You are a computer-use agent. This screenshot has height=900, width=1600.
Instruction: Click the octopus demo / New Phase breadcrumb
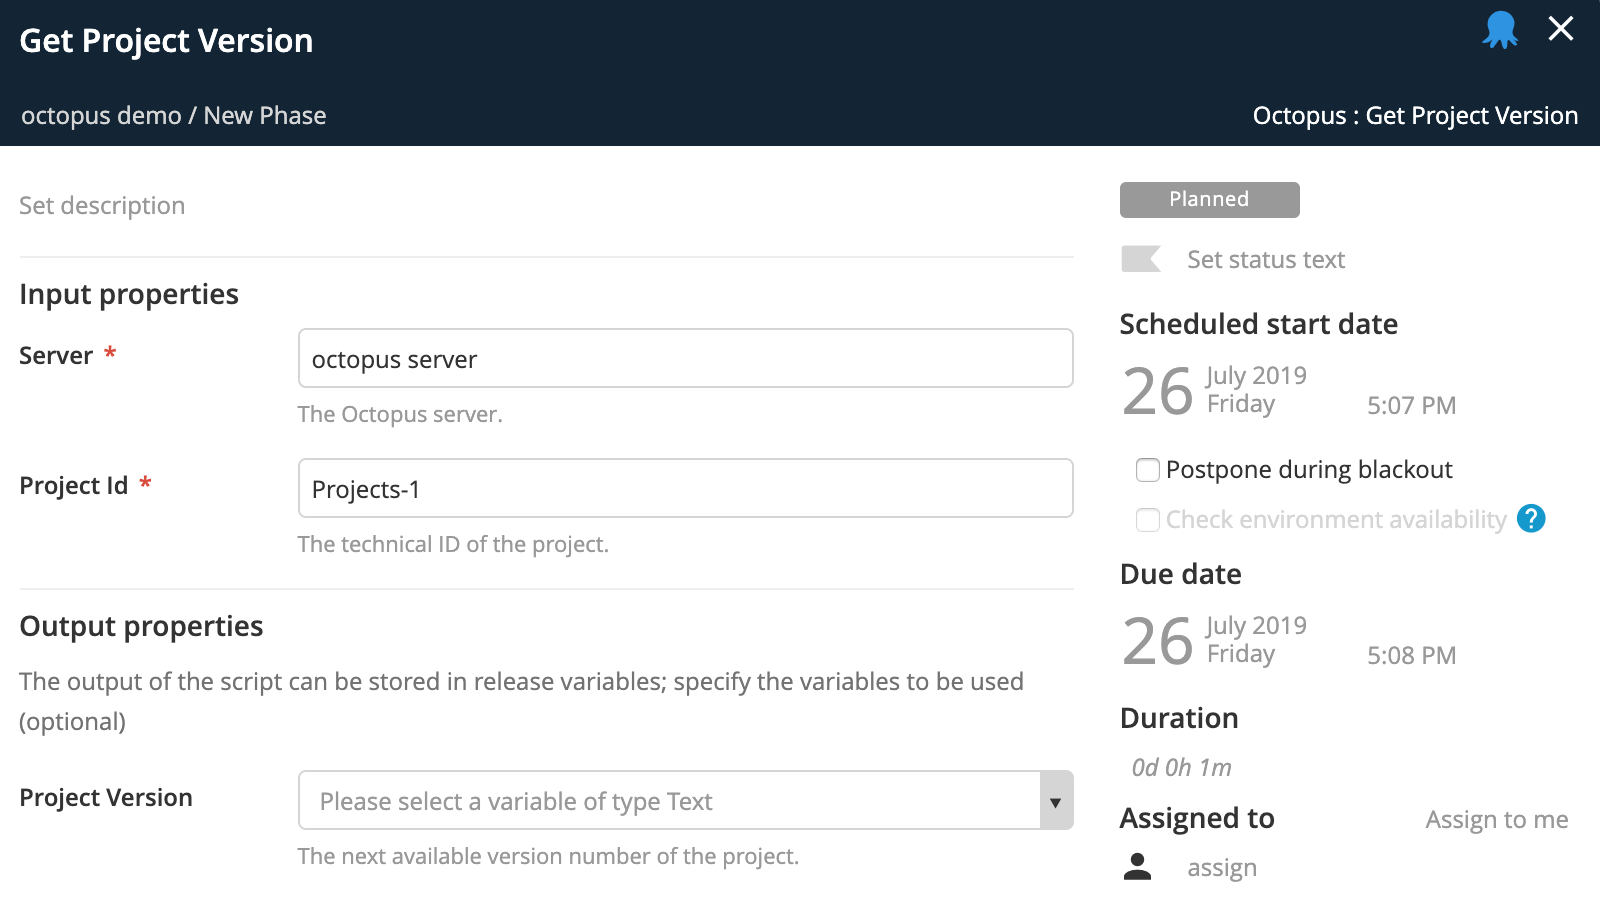[x=173, y=116]
